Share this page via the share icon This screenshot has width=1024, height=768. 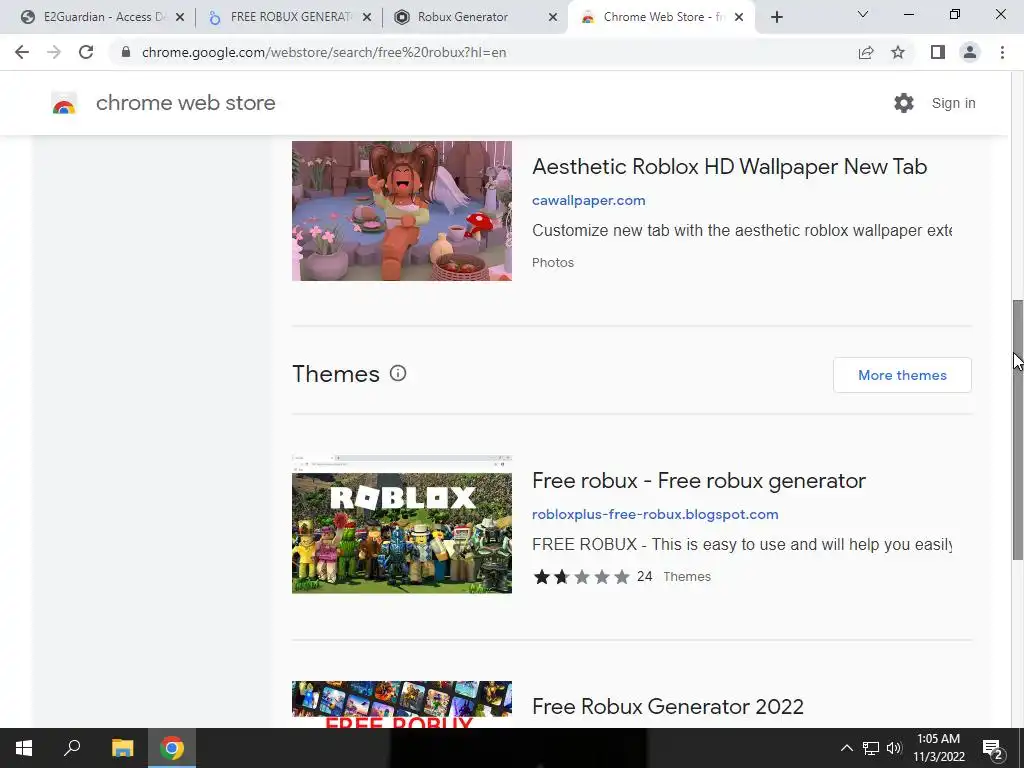click(866, 52)
